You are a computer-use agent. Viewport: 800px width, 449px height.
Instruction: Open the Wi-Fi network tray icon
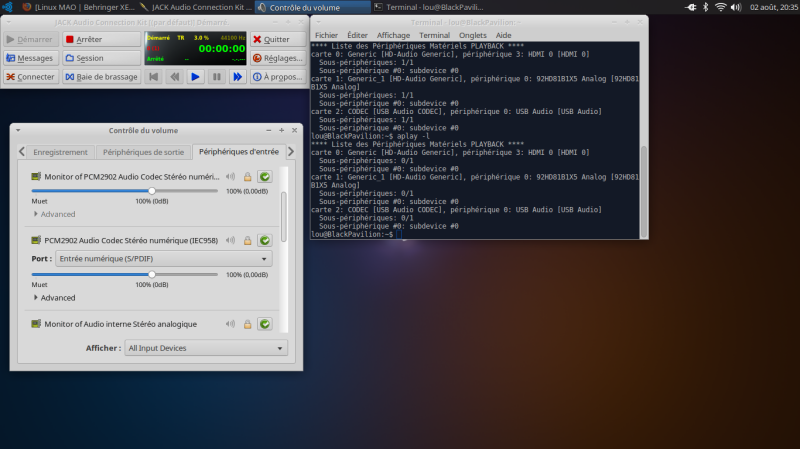pos(720,7)
